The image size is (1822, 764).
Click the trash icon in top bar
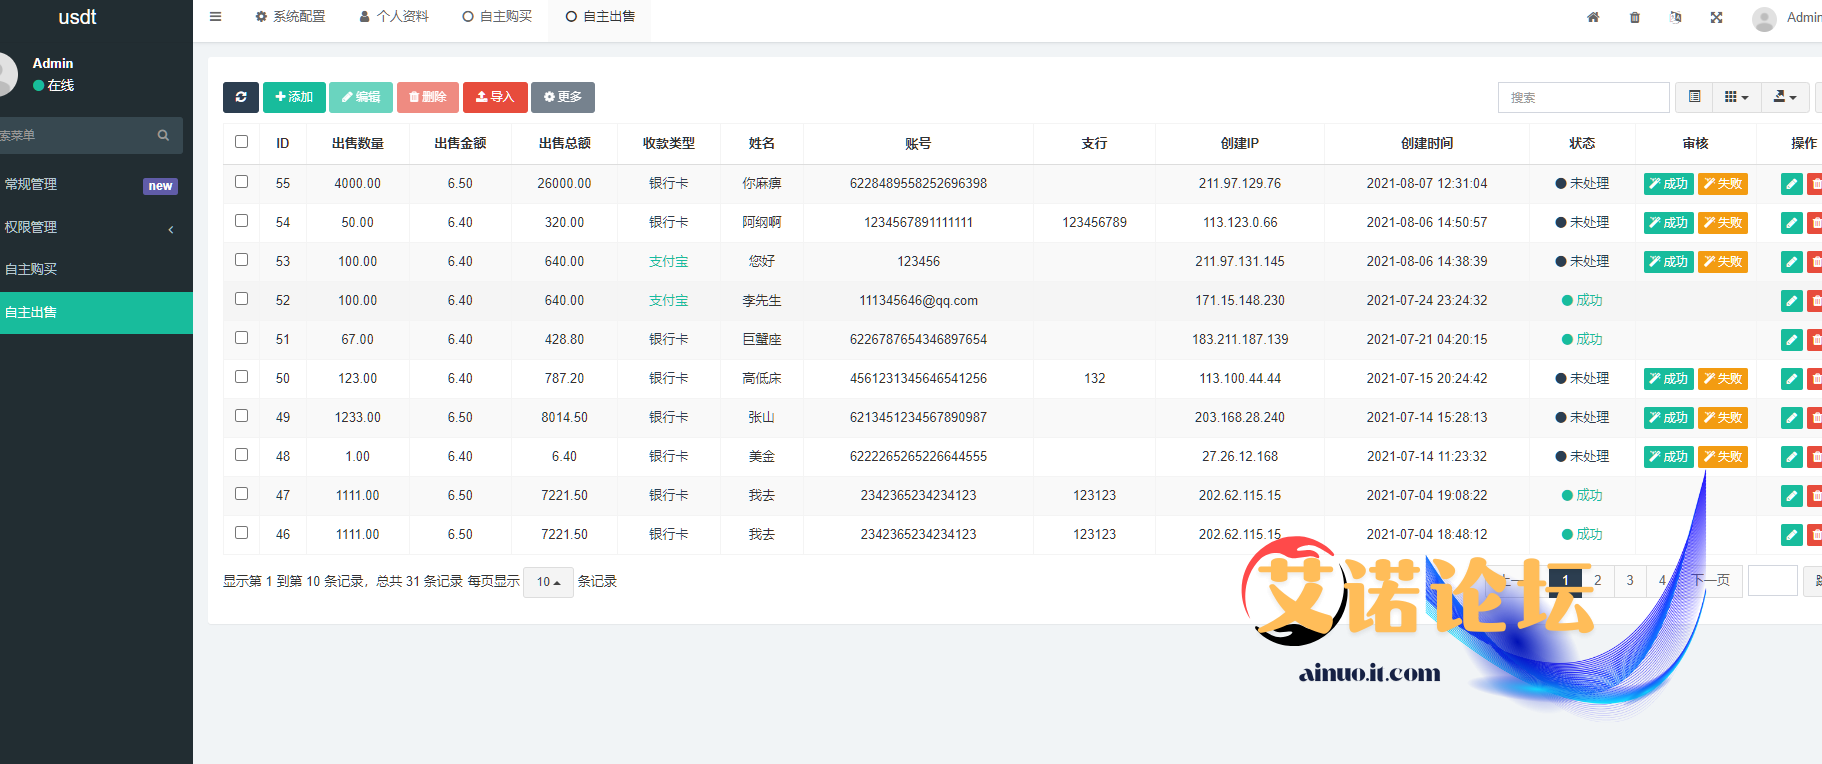[x=1635, y=17]
